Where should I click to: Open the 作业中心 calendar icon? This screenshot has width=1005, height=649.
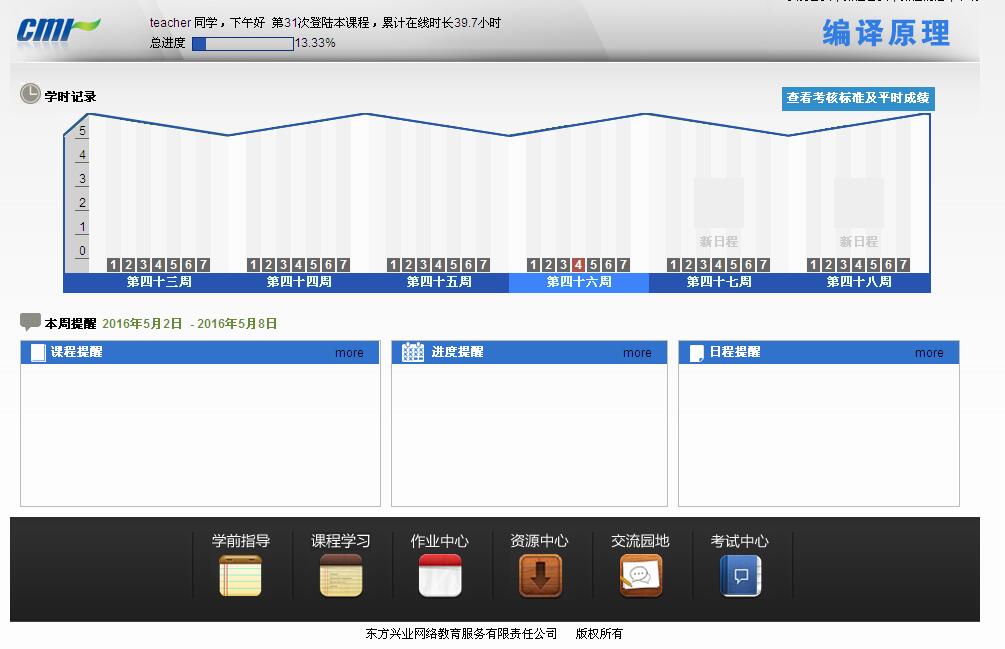point(440,576)
